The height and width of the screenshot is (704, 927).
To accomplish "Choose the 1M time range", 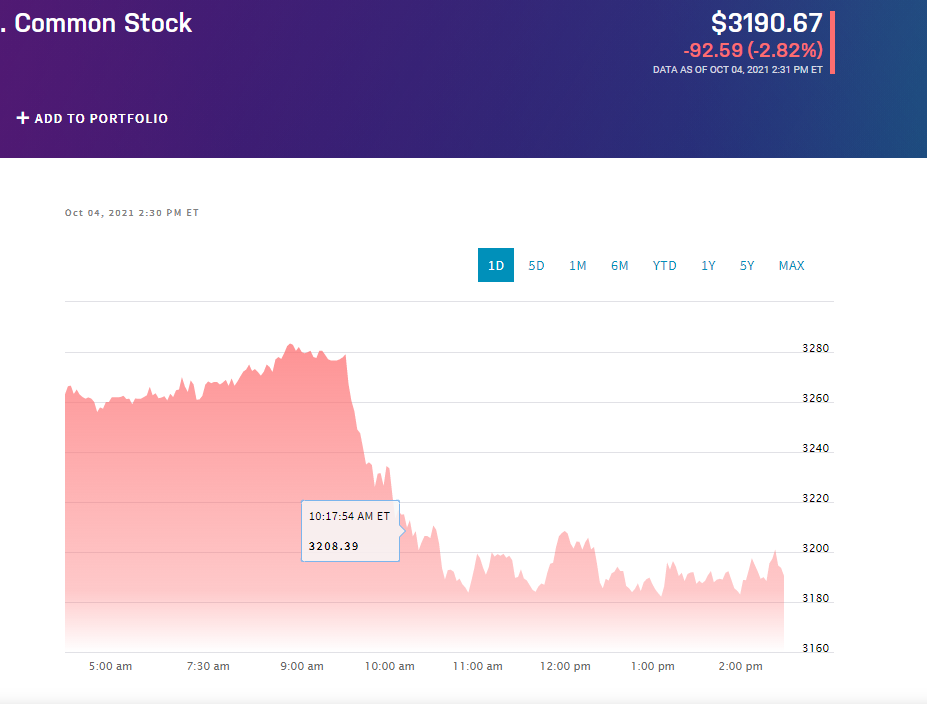I will click(x=578, y=265).
